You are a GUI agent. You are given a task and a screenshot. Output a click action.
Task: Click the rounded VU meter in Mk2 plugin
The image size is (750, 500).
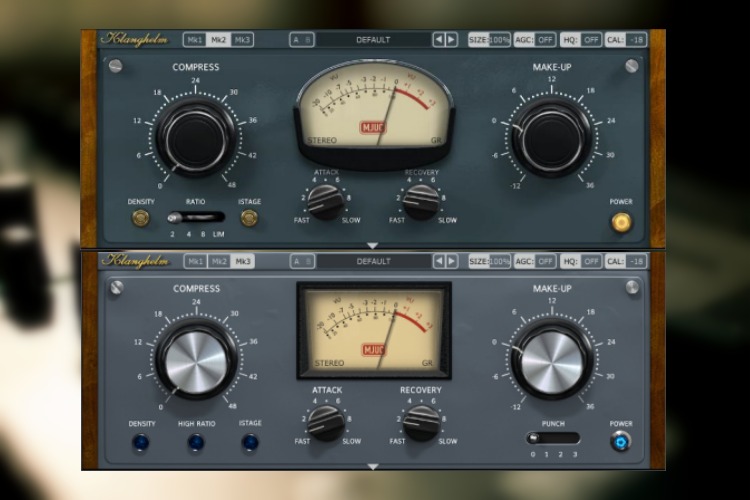374,113
